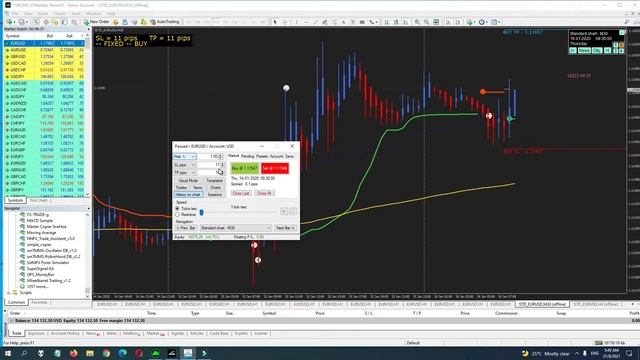Click the green Buy button
The width and height of the screenshot is (640, 360).
point(244,168)
